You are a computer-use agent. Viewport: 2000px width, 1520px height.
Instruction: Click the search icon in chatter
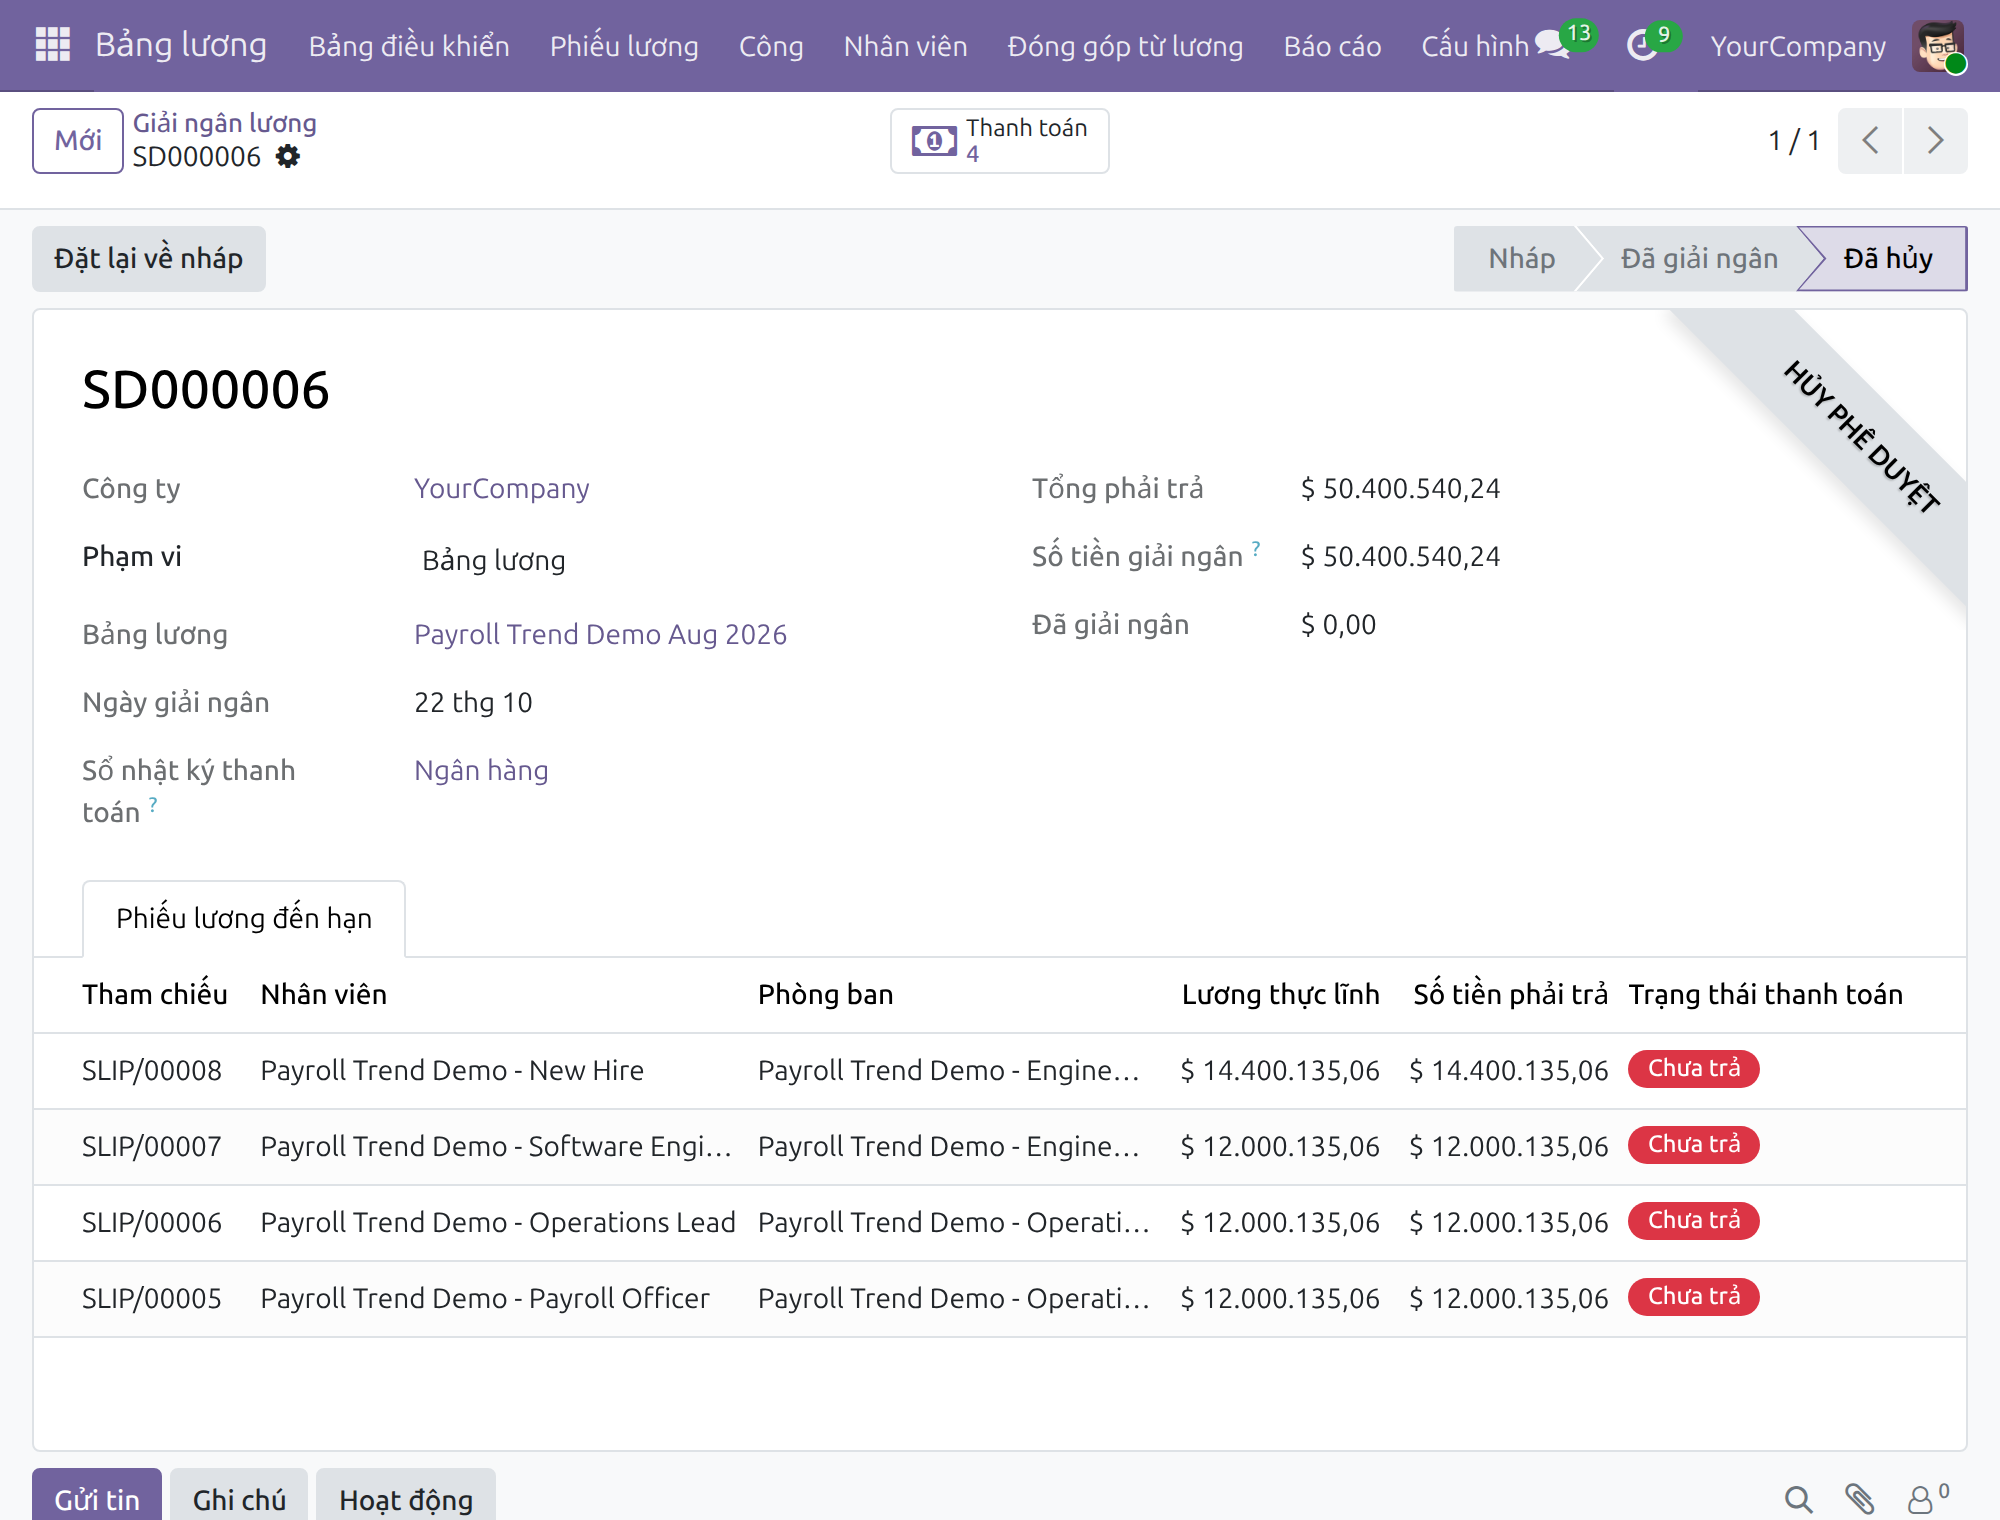click(1798, 1498)
